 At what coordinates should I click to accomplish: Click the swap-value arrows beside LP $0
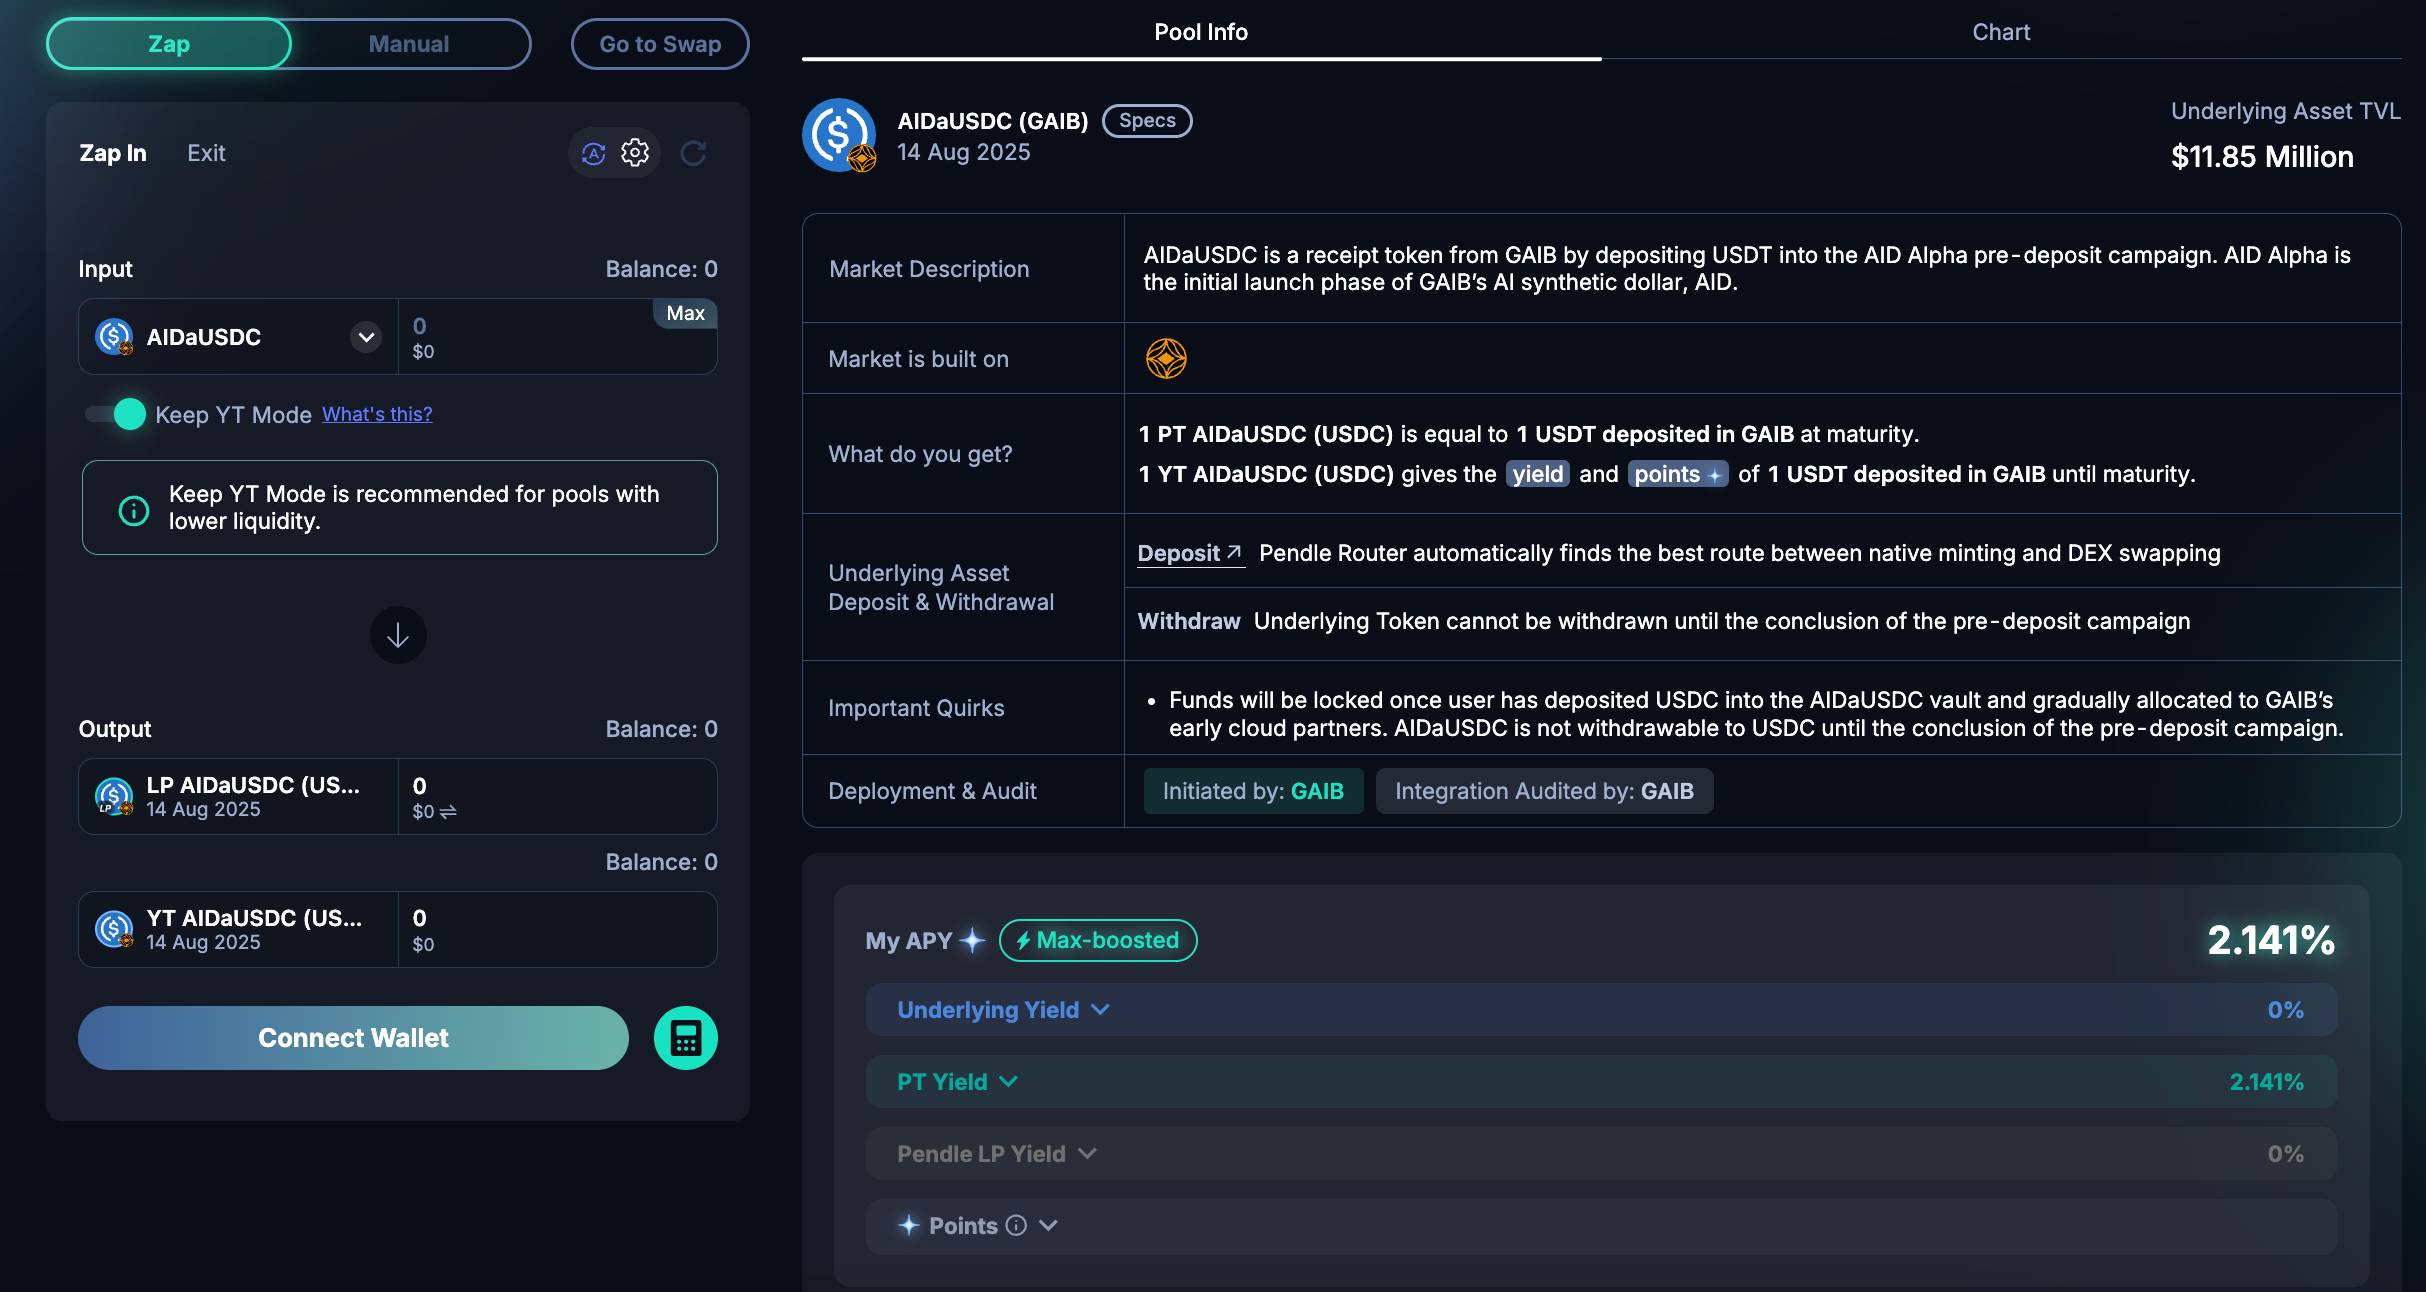click(448, 811)
